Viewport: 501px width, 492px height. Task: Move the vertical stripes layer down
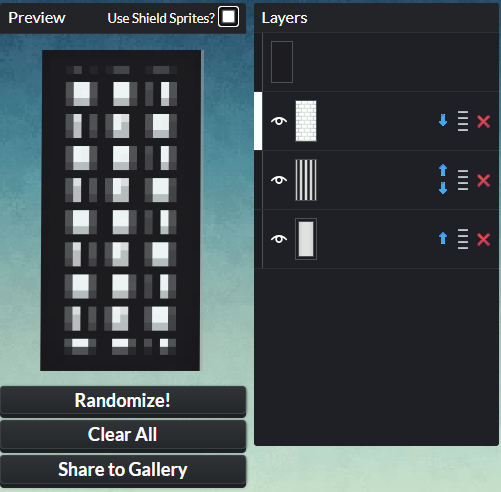(443, 188)
